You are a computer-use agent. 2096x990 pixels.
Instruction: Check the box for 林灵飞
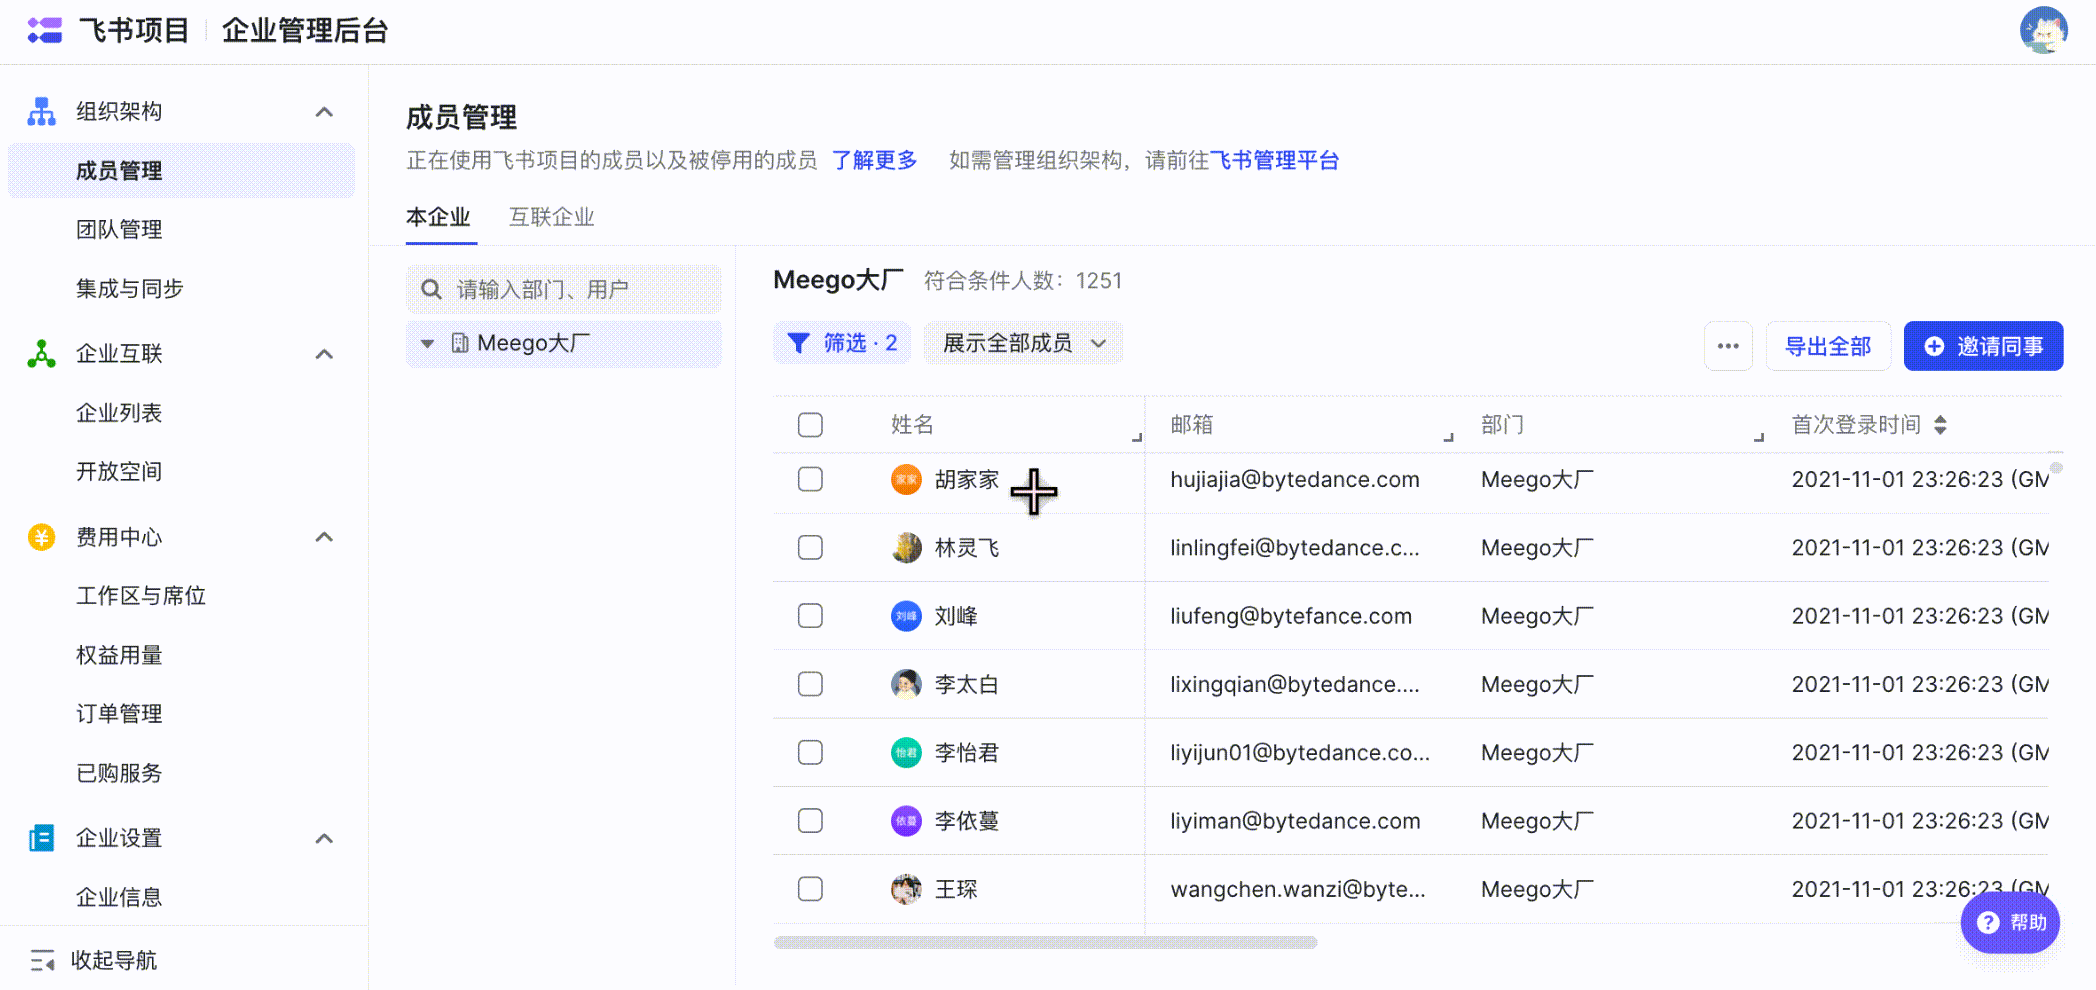[810, 548]
